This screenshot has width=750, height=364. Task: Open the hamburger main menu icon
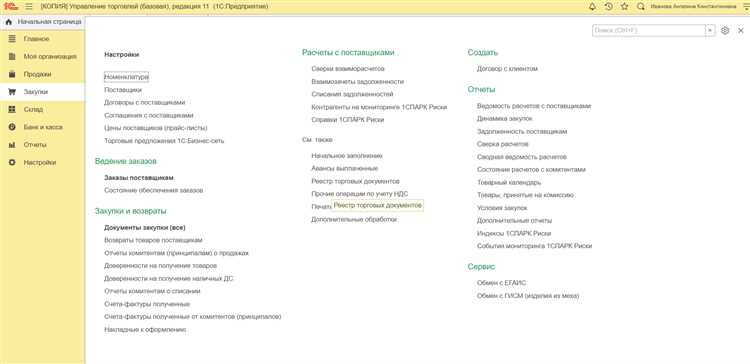pos(29,7)
